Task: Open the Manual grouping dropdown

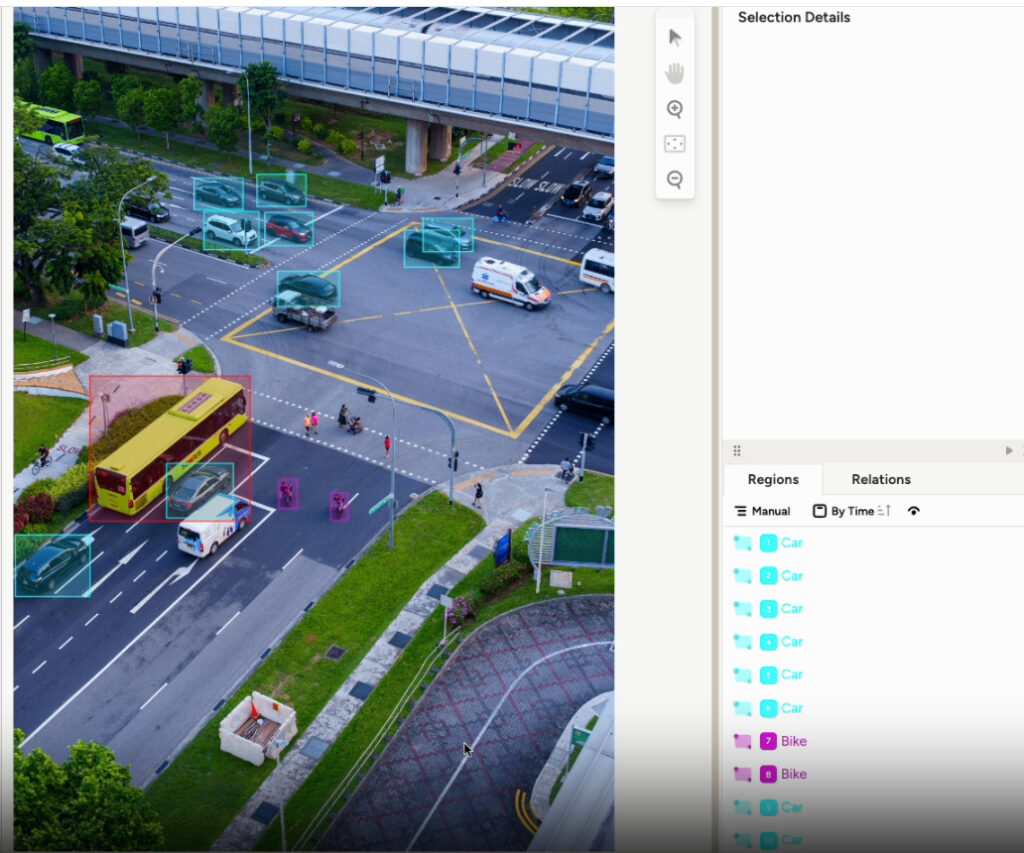Action: click(x=762, y=511)
